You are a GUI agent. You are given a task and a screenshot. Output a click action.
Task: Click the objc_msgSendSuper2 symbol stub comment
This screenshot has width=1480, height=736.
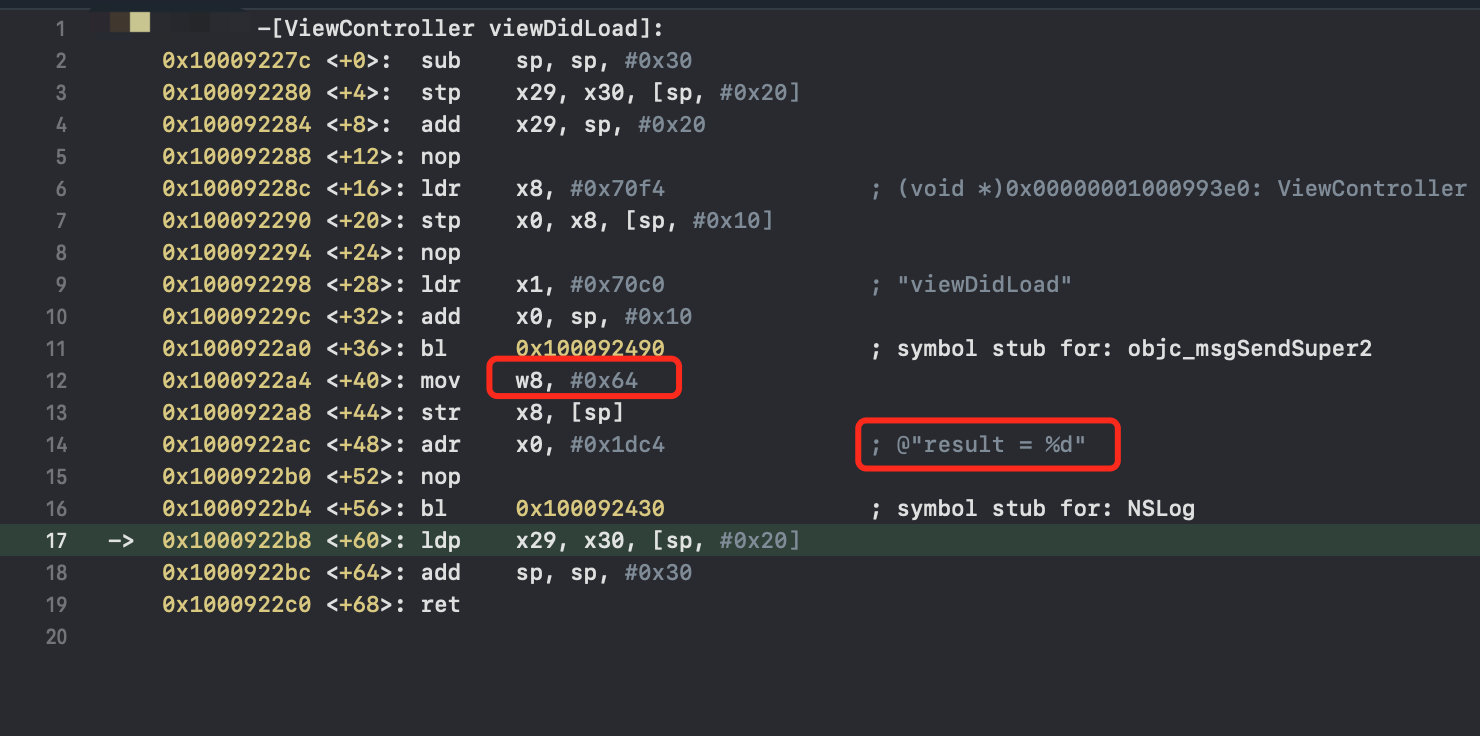1121,349
